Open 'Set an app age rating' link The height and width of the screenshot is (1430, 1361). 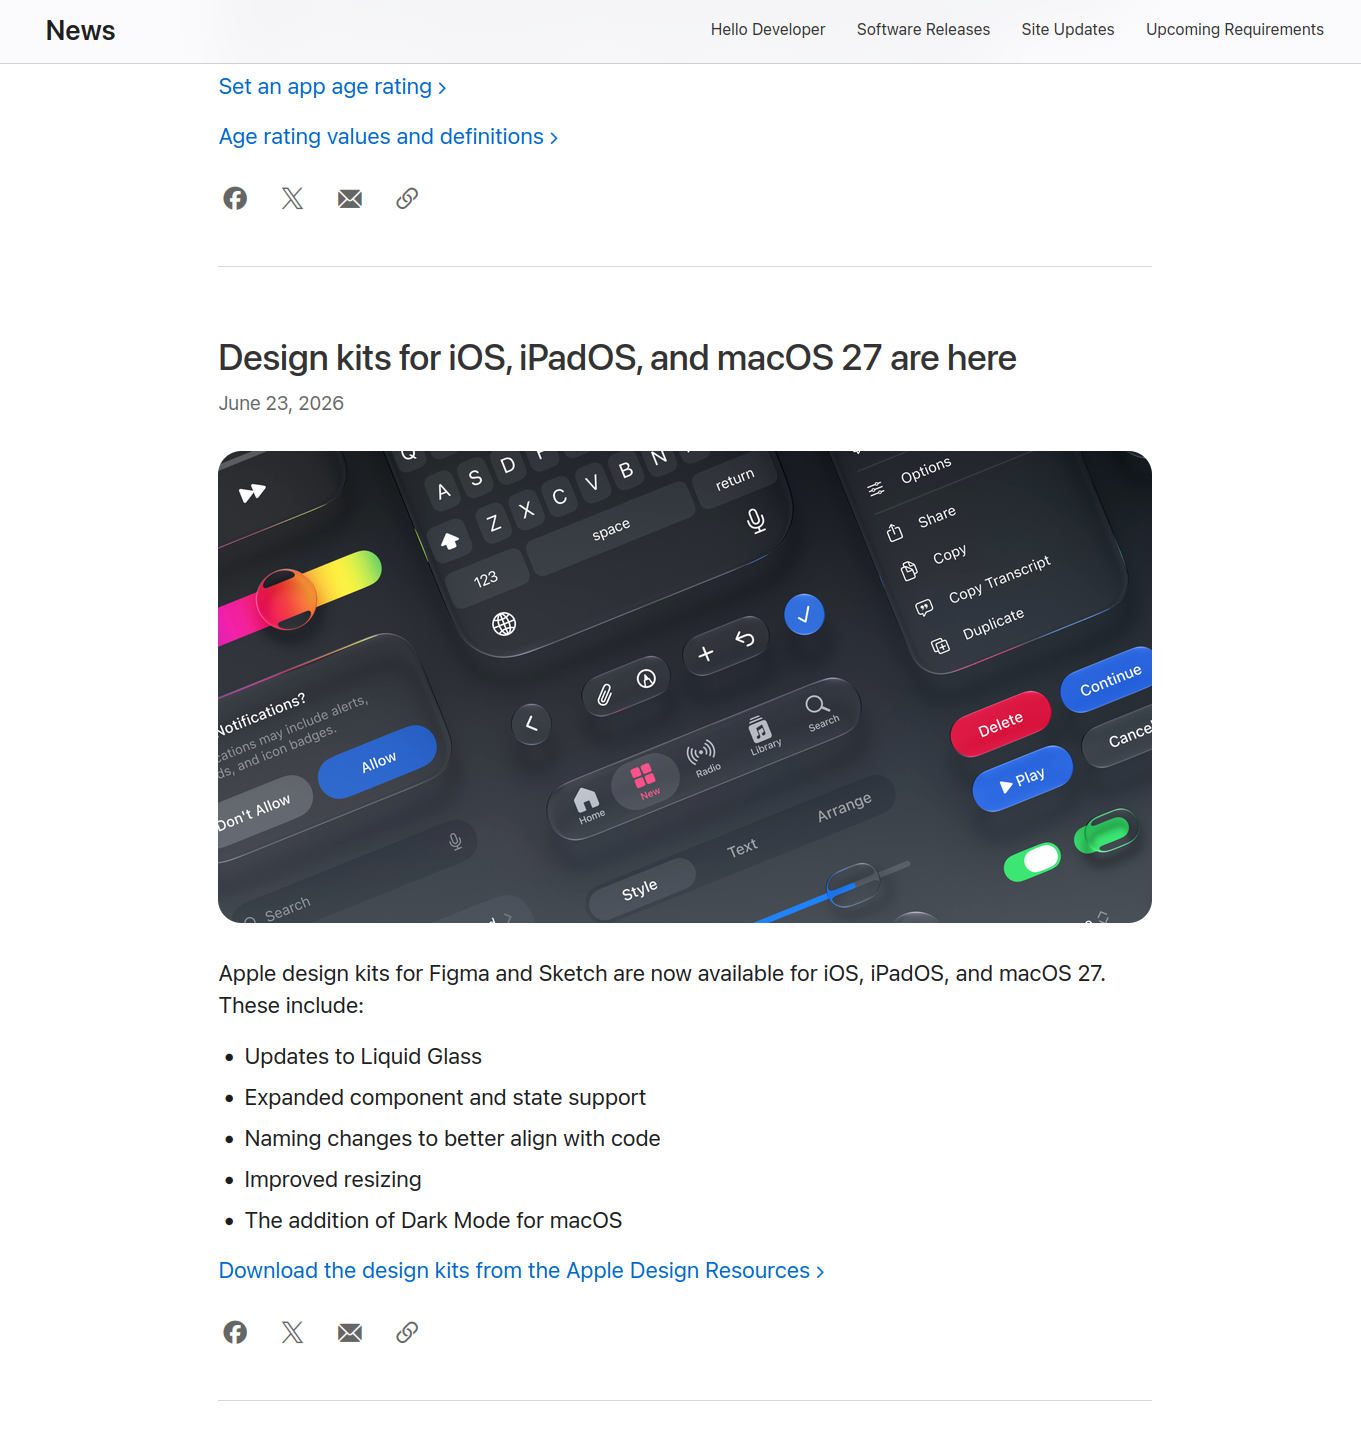coord(332,87)
